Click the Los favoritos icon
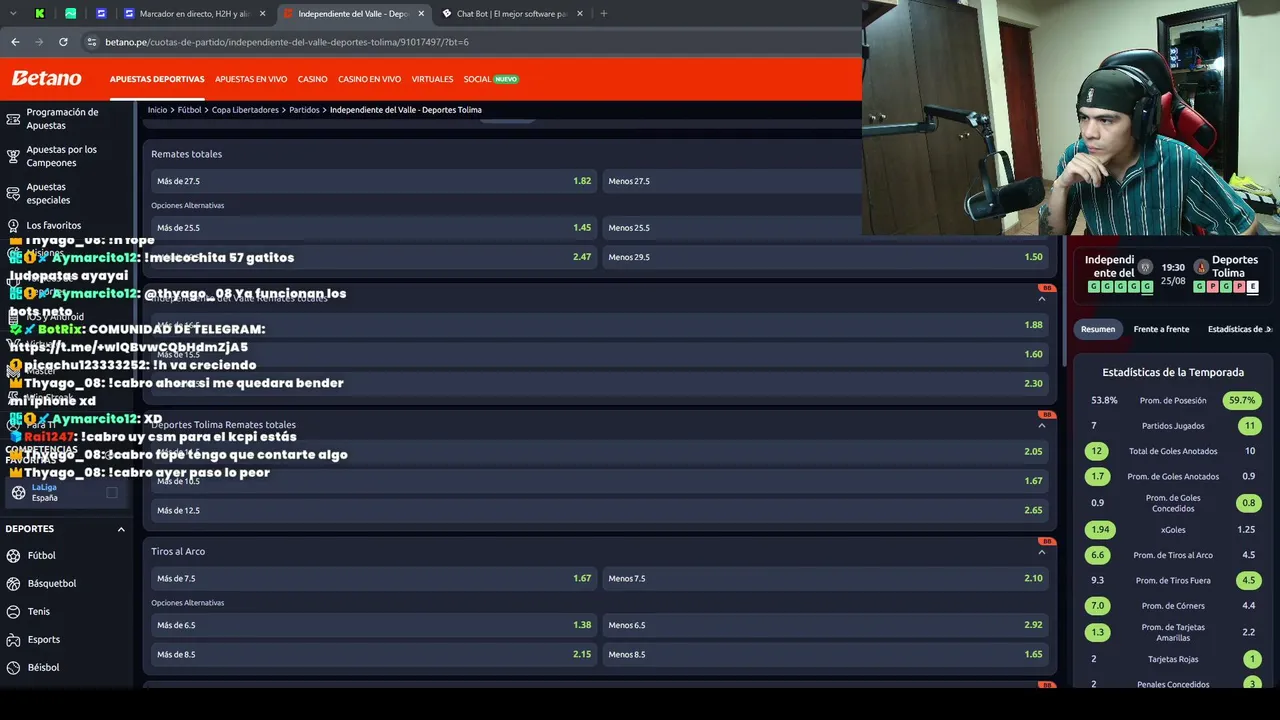The width and height of the screenshot is (1280, 720). click(13, 226)
